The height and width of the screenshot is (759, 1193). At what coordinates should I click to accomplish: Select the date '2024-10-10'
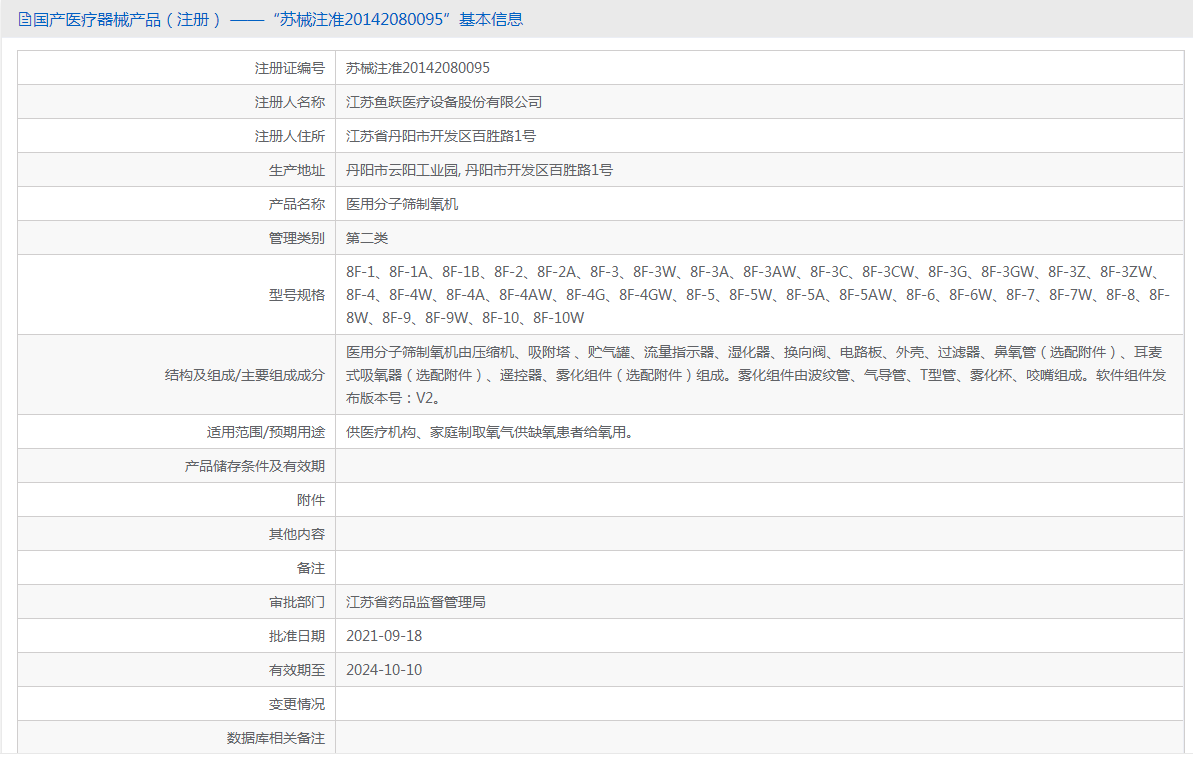(384, 671)
